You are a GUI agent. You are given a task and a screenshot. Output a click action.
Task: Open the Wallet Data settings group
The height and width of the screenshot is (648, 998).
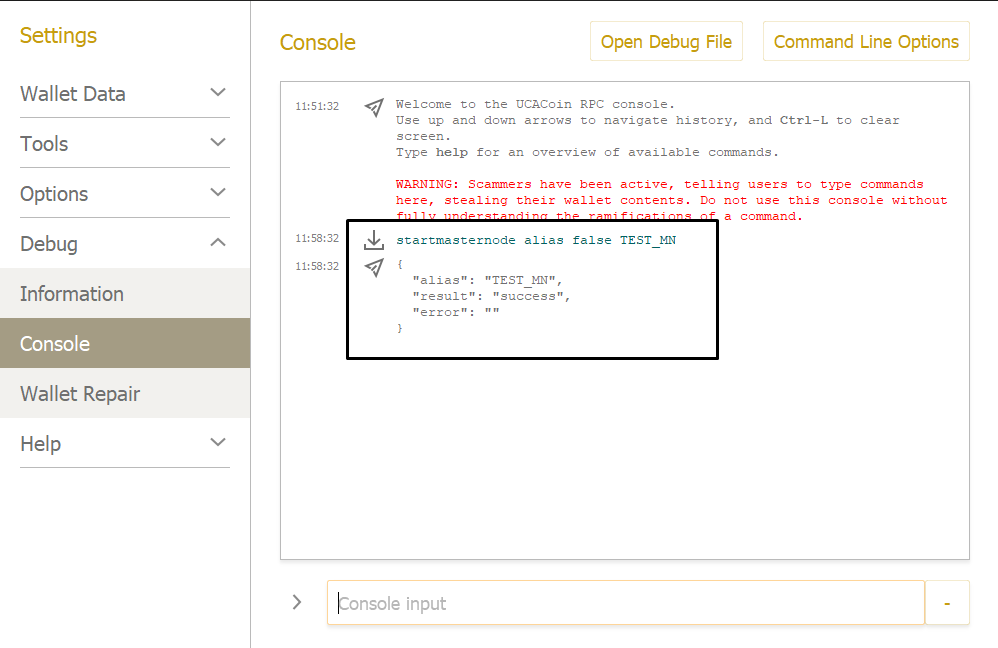[x=125, y=94]
